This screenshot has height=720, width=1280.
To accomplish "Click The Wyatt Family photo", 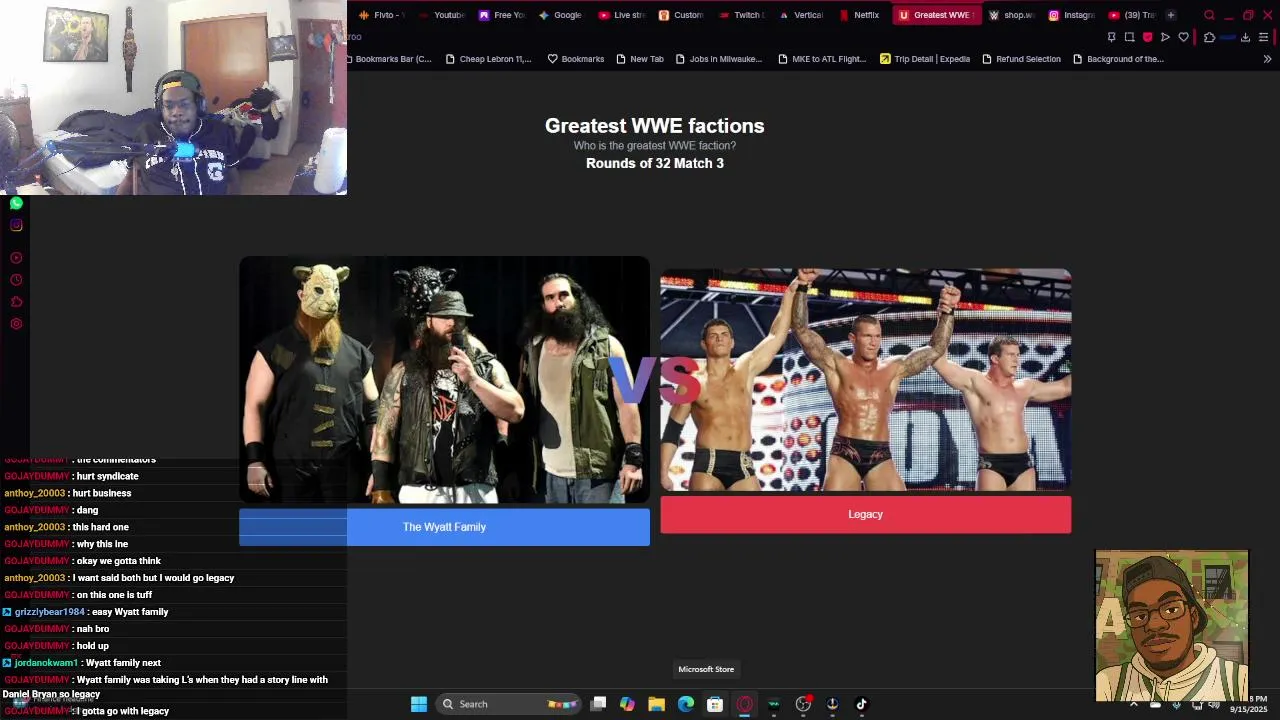I will click(x=444, y=380).
